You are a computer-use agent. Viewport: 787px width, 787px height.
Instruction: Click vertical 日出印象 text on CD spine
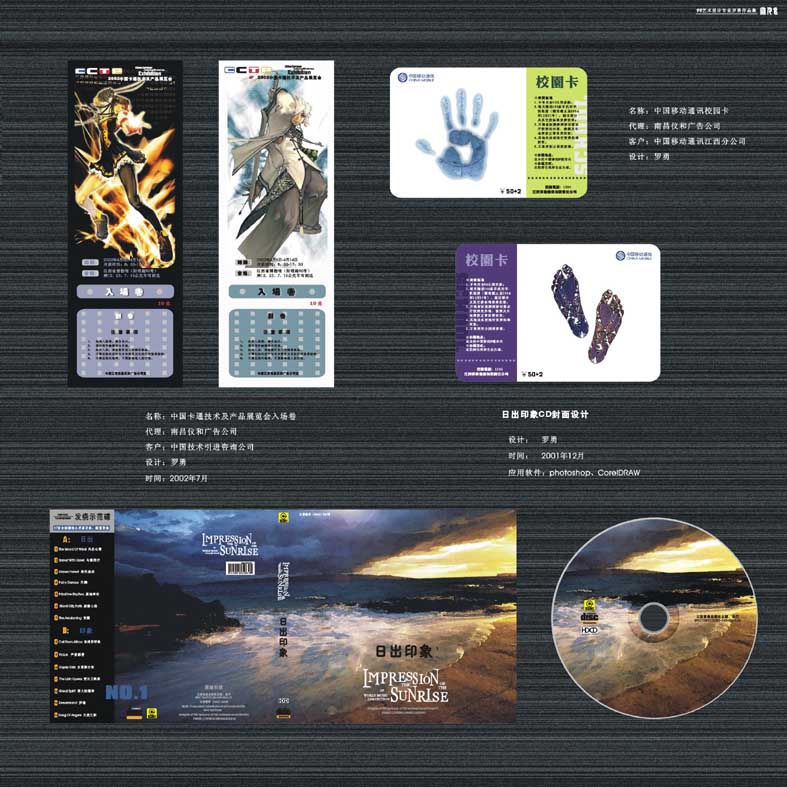click(x=283, y=637)
